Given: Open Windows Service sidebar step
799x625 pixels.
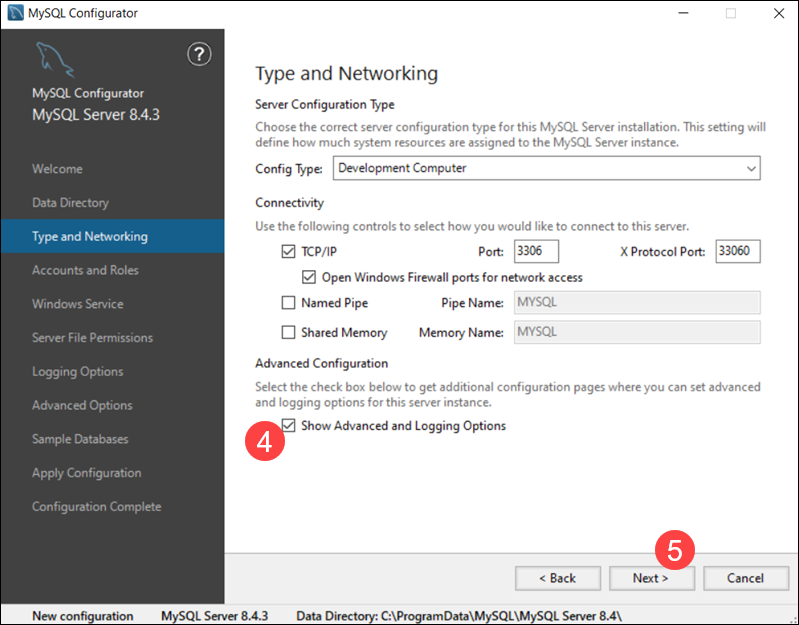Looking at the screenshot, I should pos(78,304).
